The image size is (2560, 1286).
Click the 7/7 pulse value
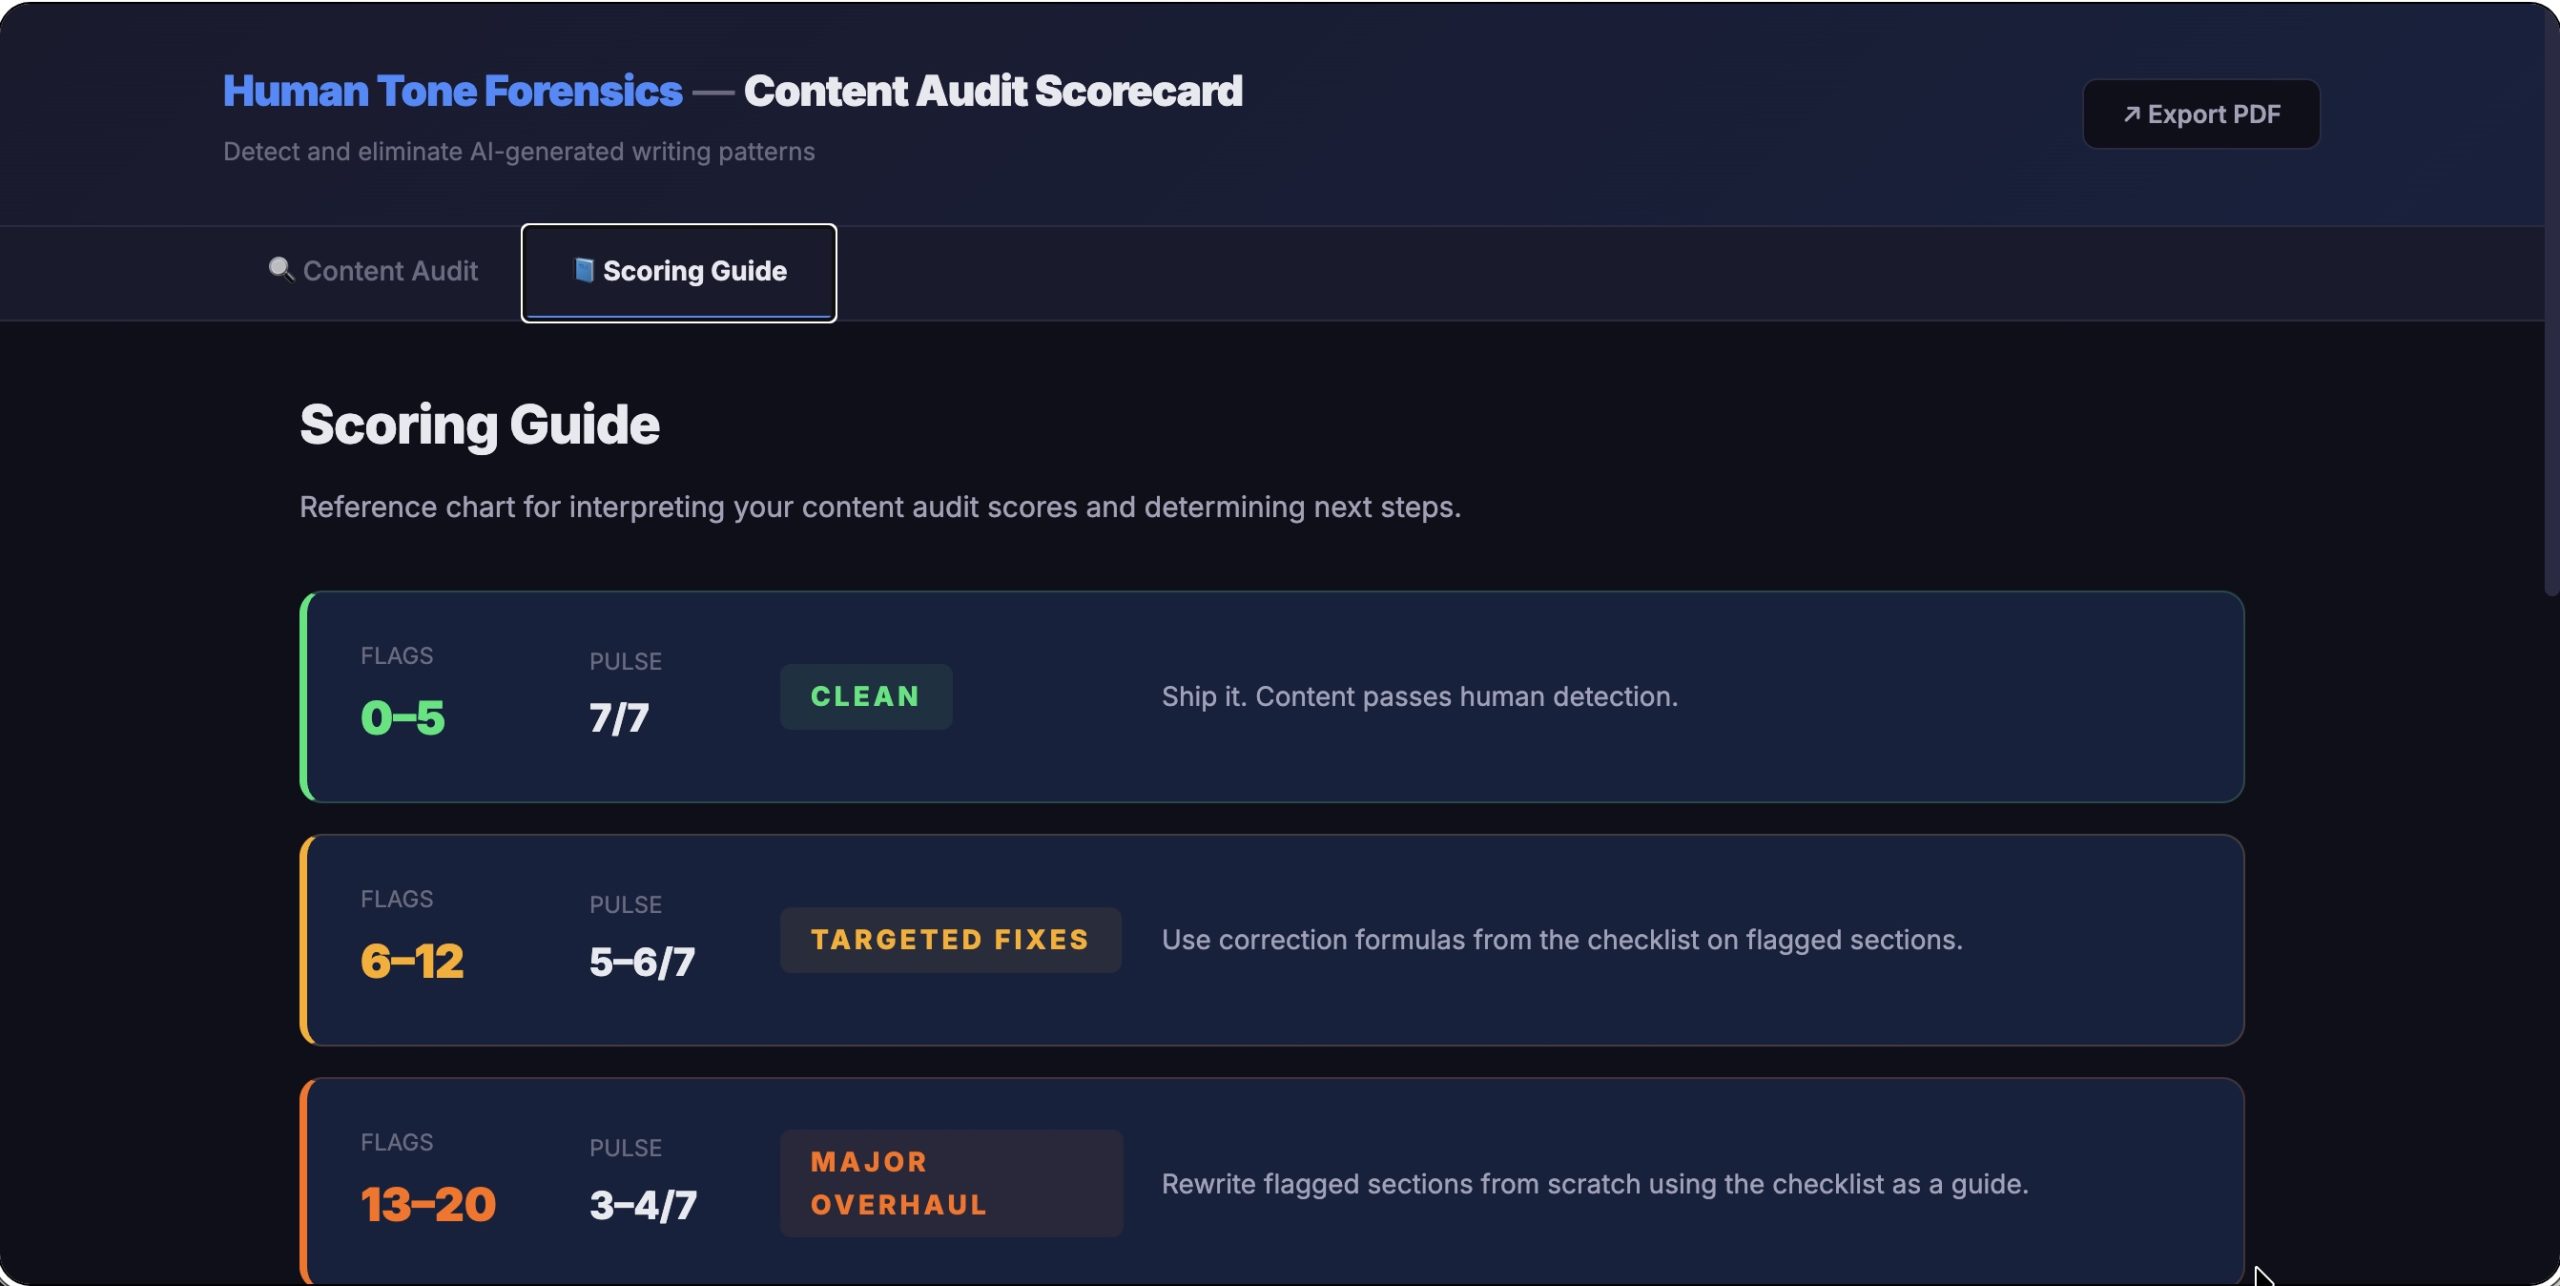coord(619,718)
